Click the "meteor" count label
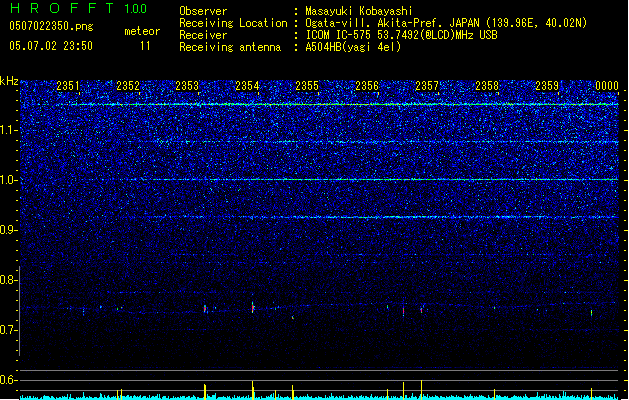629x400 pixels. 142,31
